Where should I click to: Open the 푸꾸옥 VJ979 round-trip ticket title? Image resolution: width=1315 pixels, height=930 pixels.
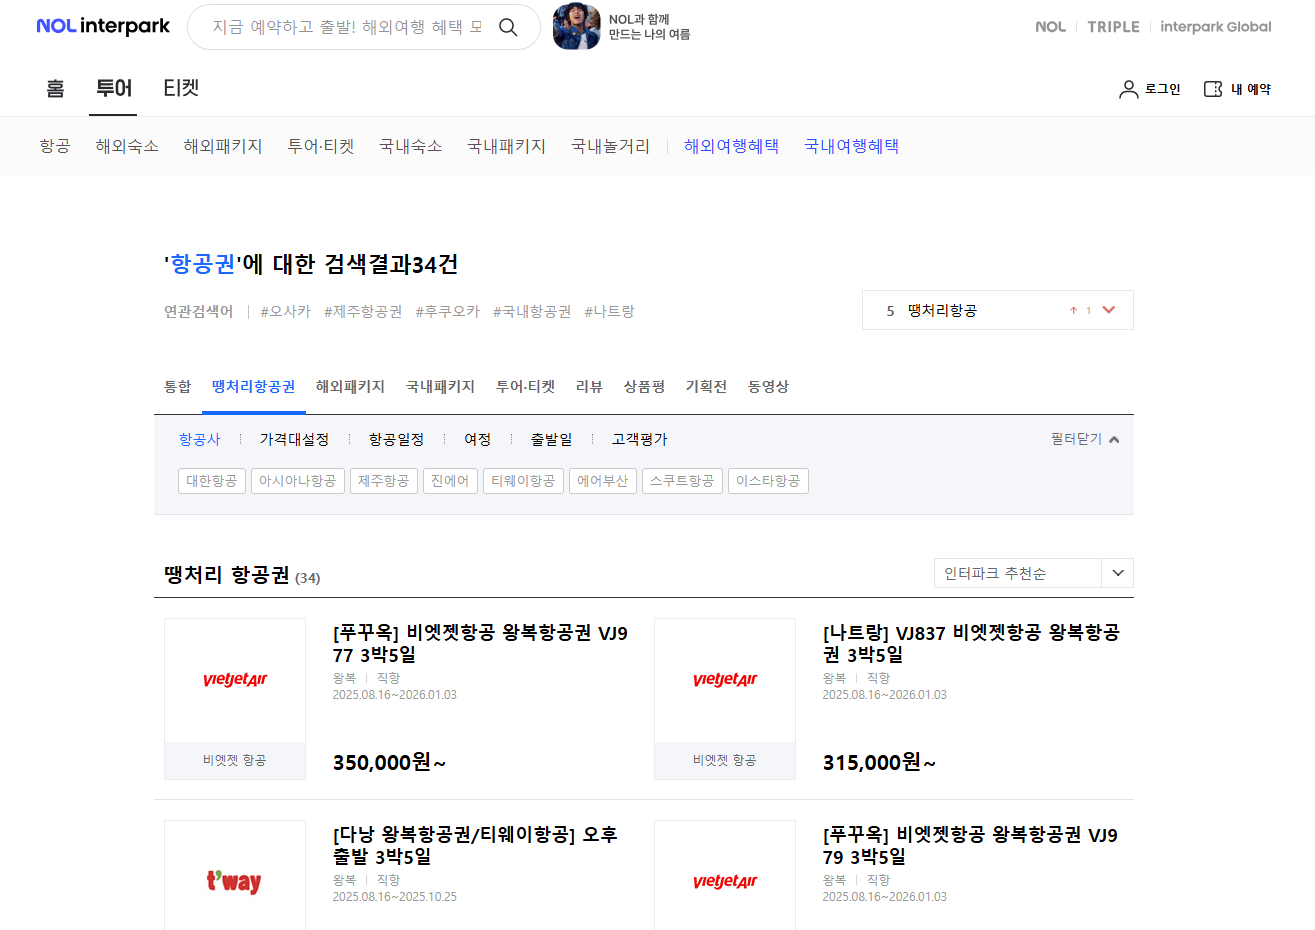click(x=970, y=846)
